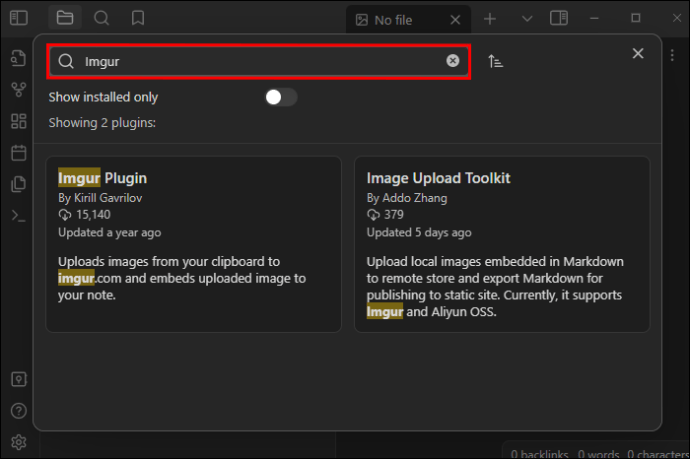This screenshot has height=459, width=690.
Task: Click the Showing 2 plugins text
Action: pyautogui.click(x=102, y=122)
